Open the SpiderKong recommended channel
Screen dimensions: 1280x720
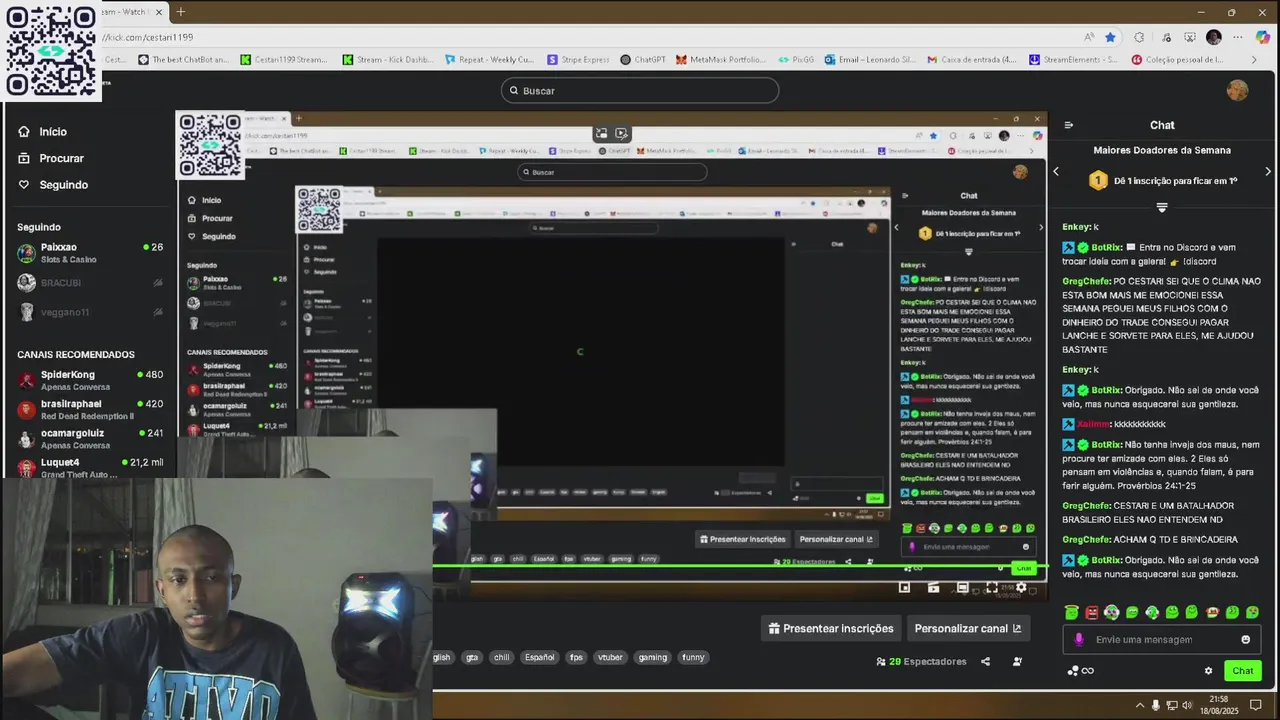(88, 381)
